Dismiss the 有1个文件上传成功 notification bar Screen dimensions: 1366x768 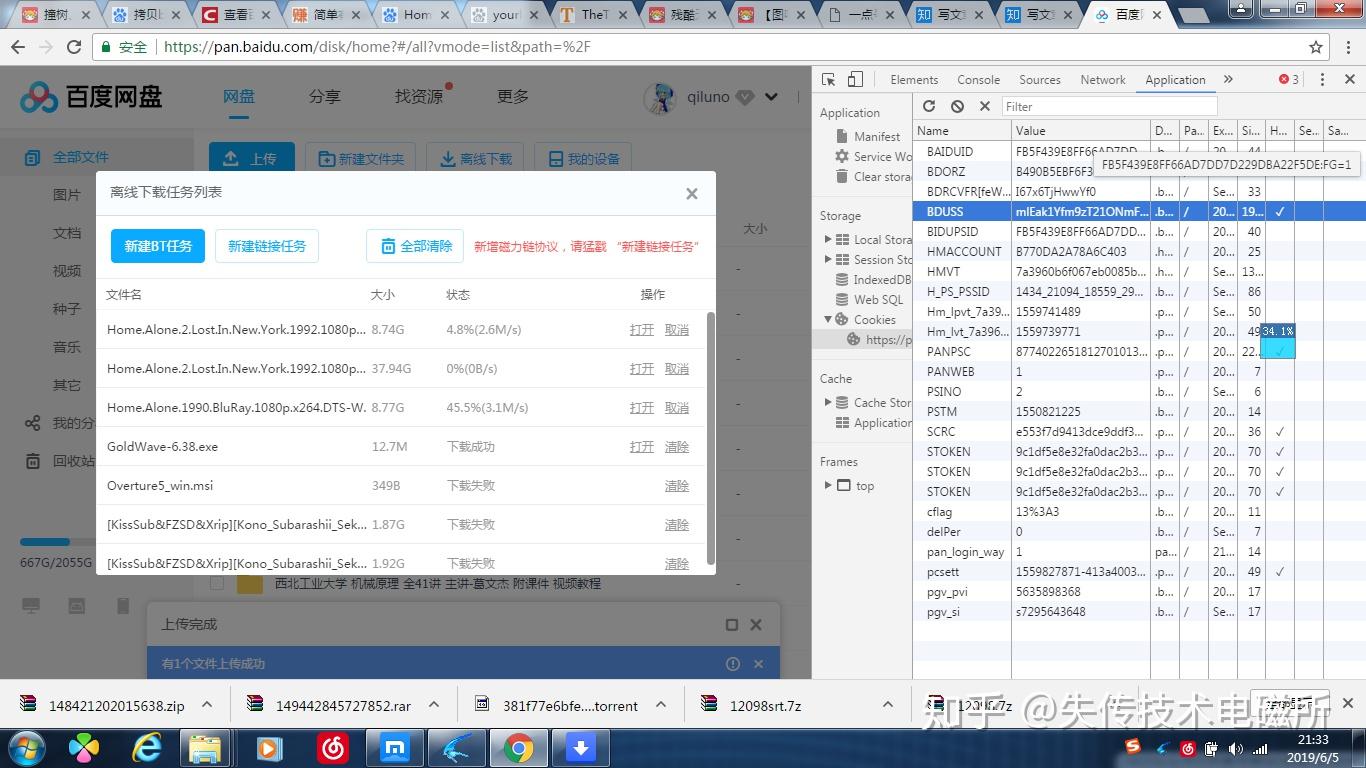(758, 664)
